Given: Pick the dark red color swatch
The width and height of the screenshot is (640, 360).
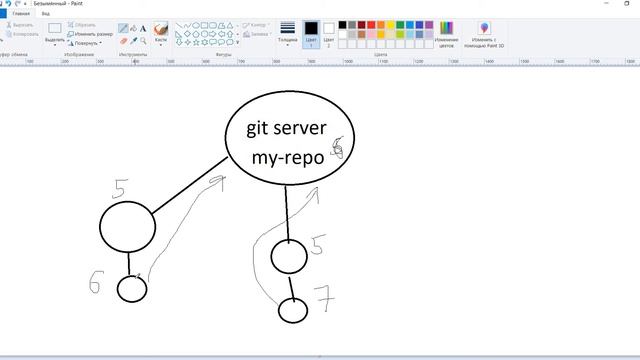Looking at the screenshot, I should 362,25.
